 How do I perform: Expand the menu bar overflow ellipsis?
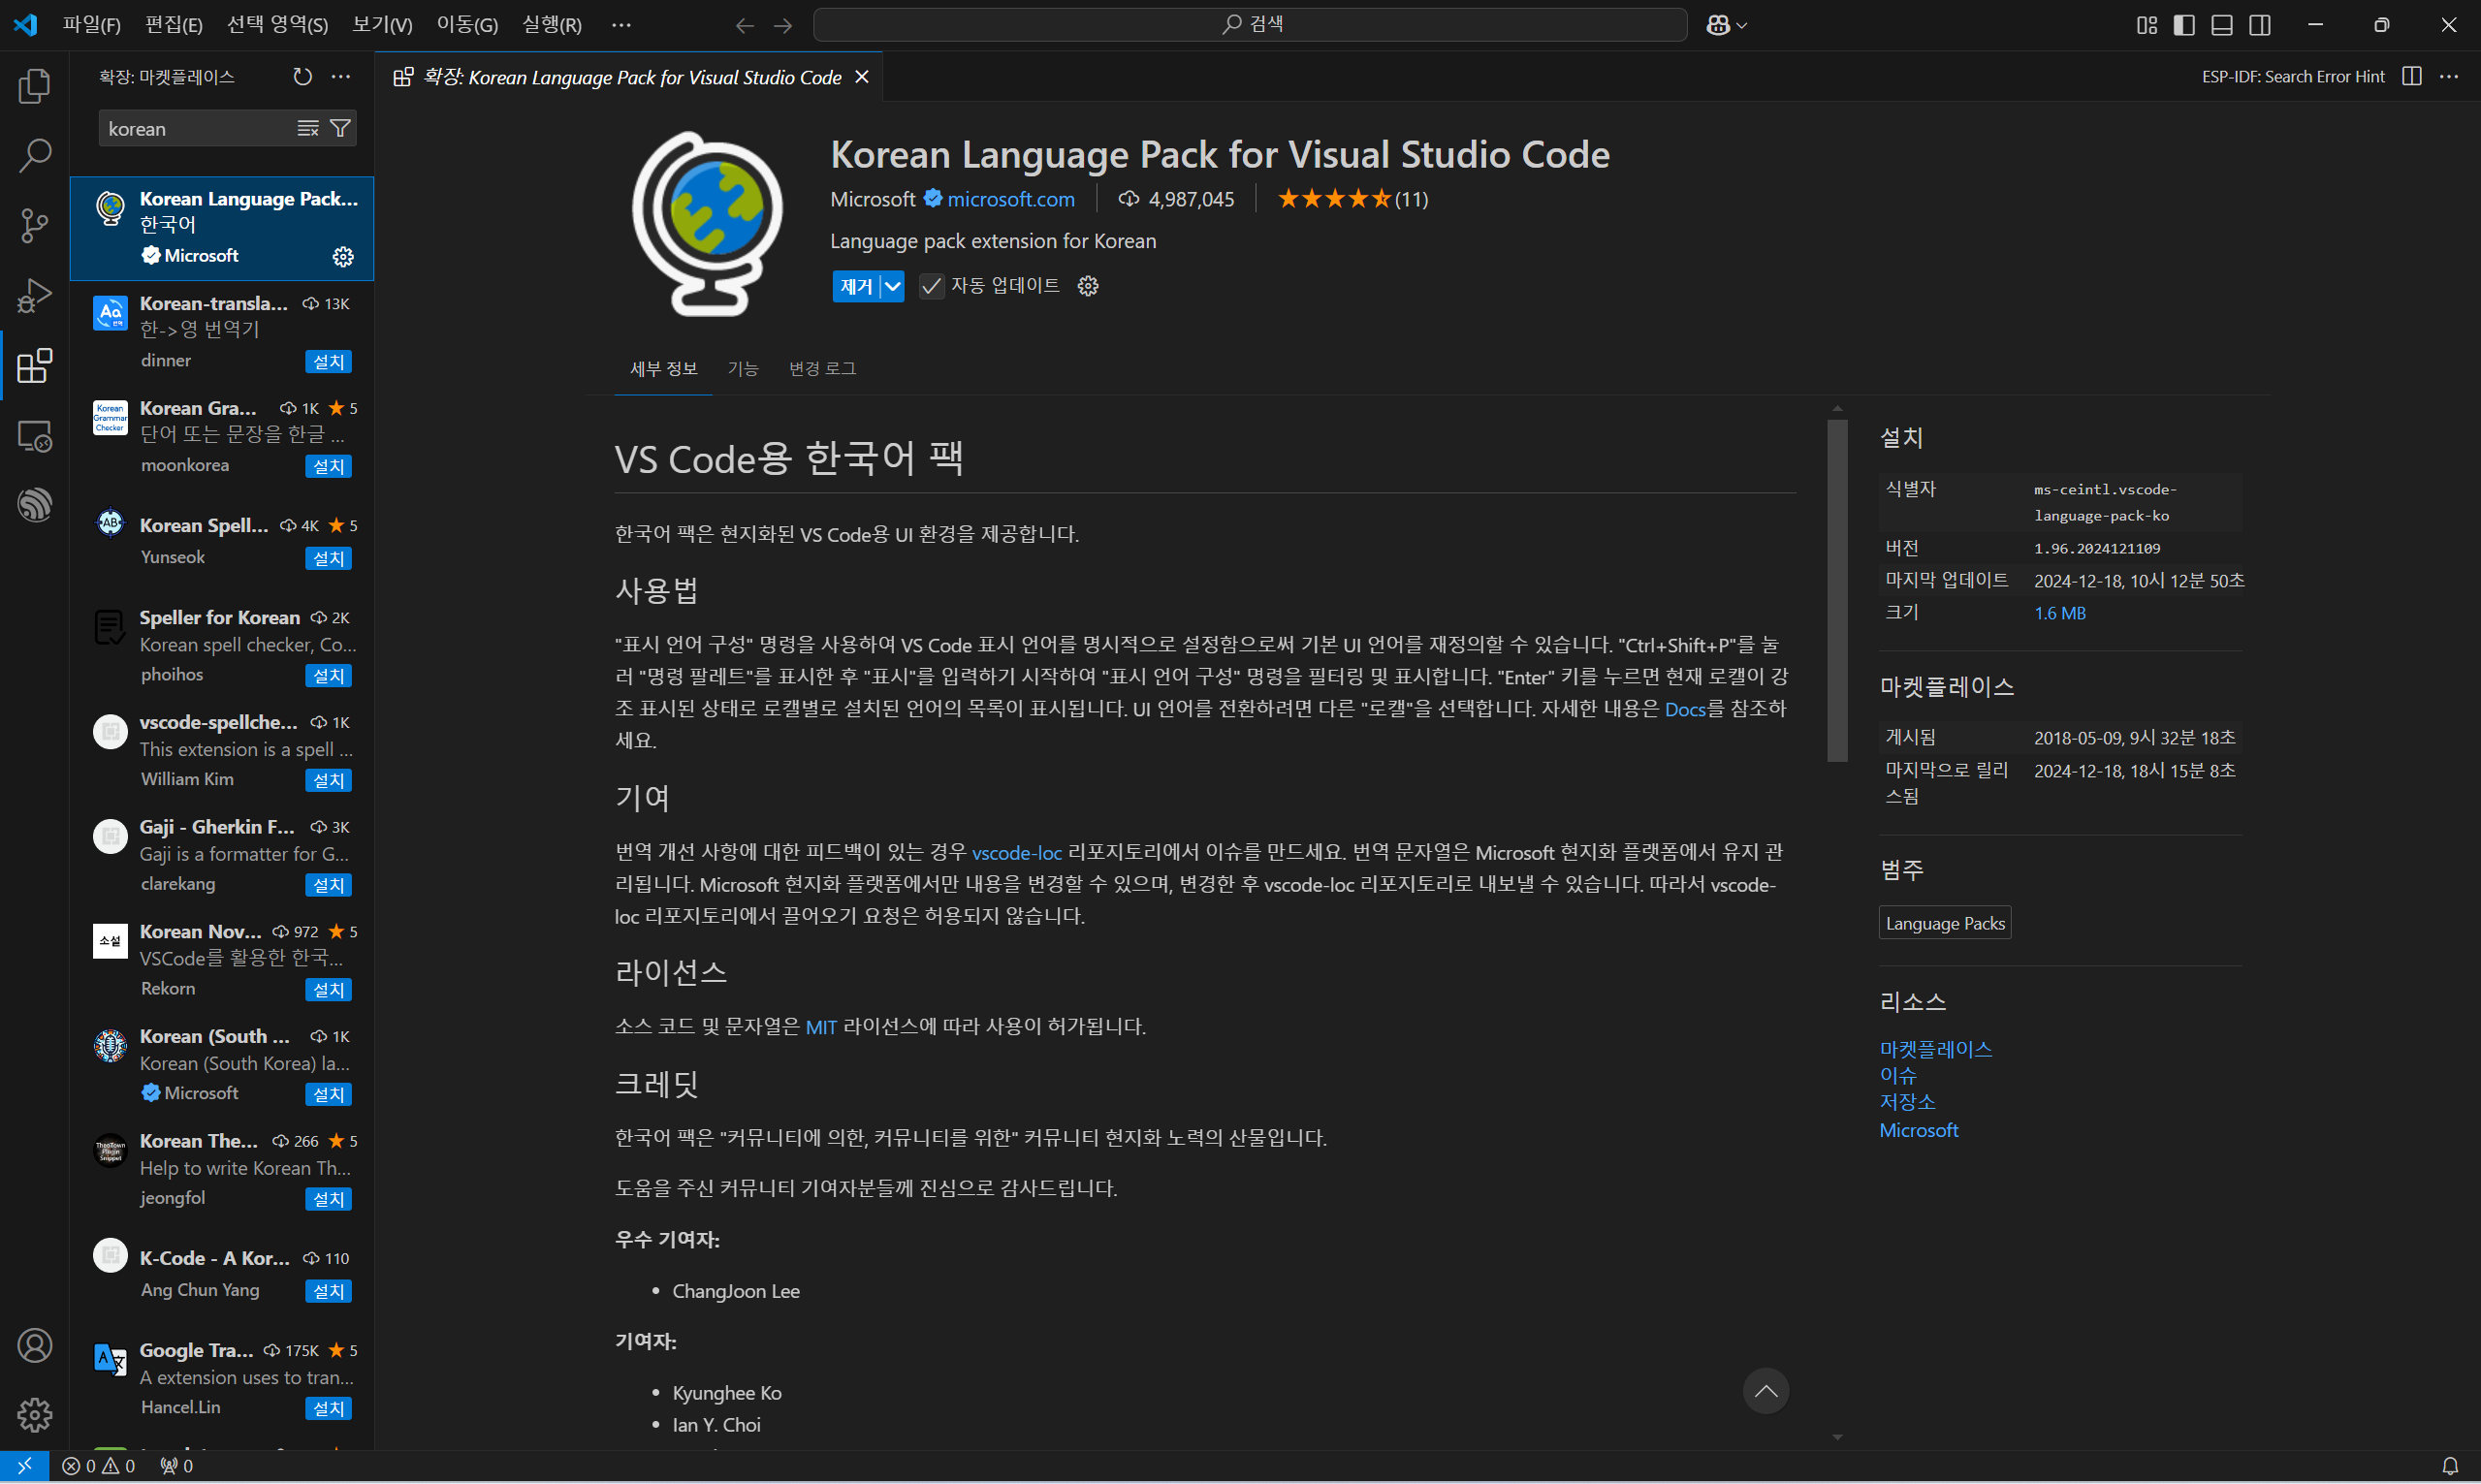621,25
